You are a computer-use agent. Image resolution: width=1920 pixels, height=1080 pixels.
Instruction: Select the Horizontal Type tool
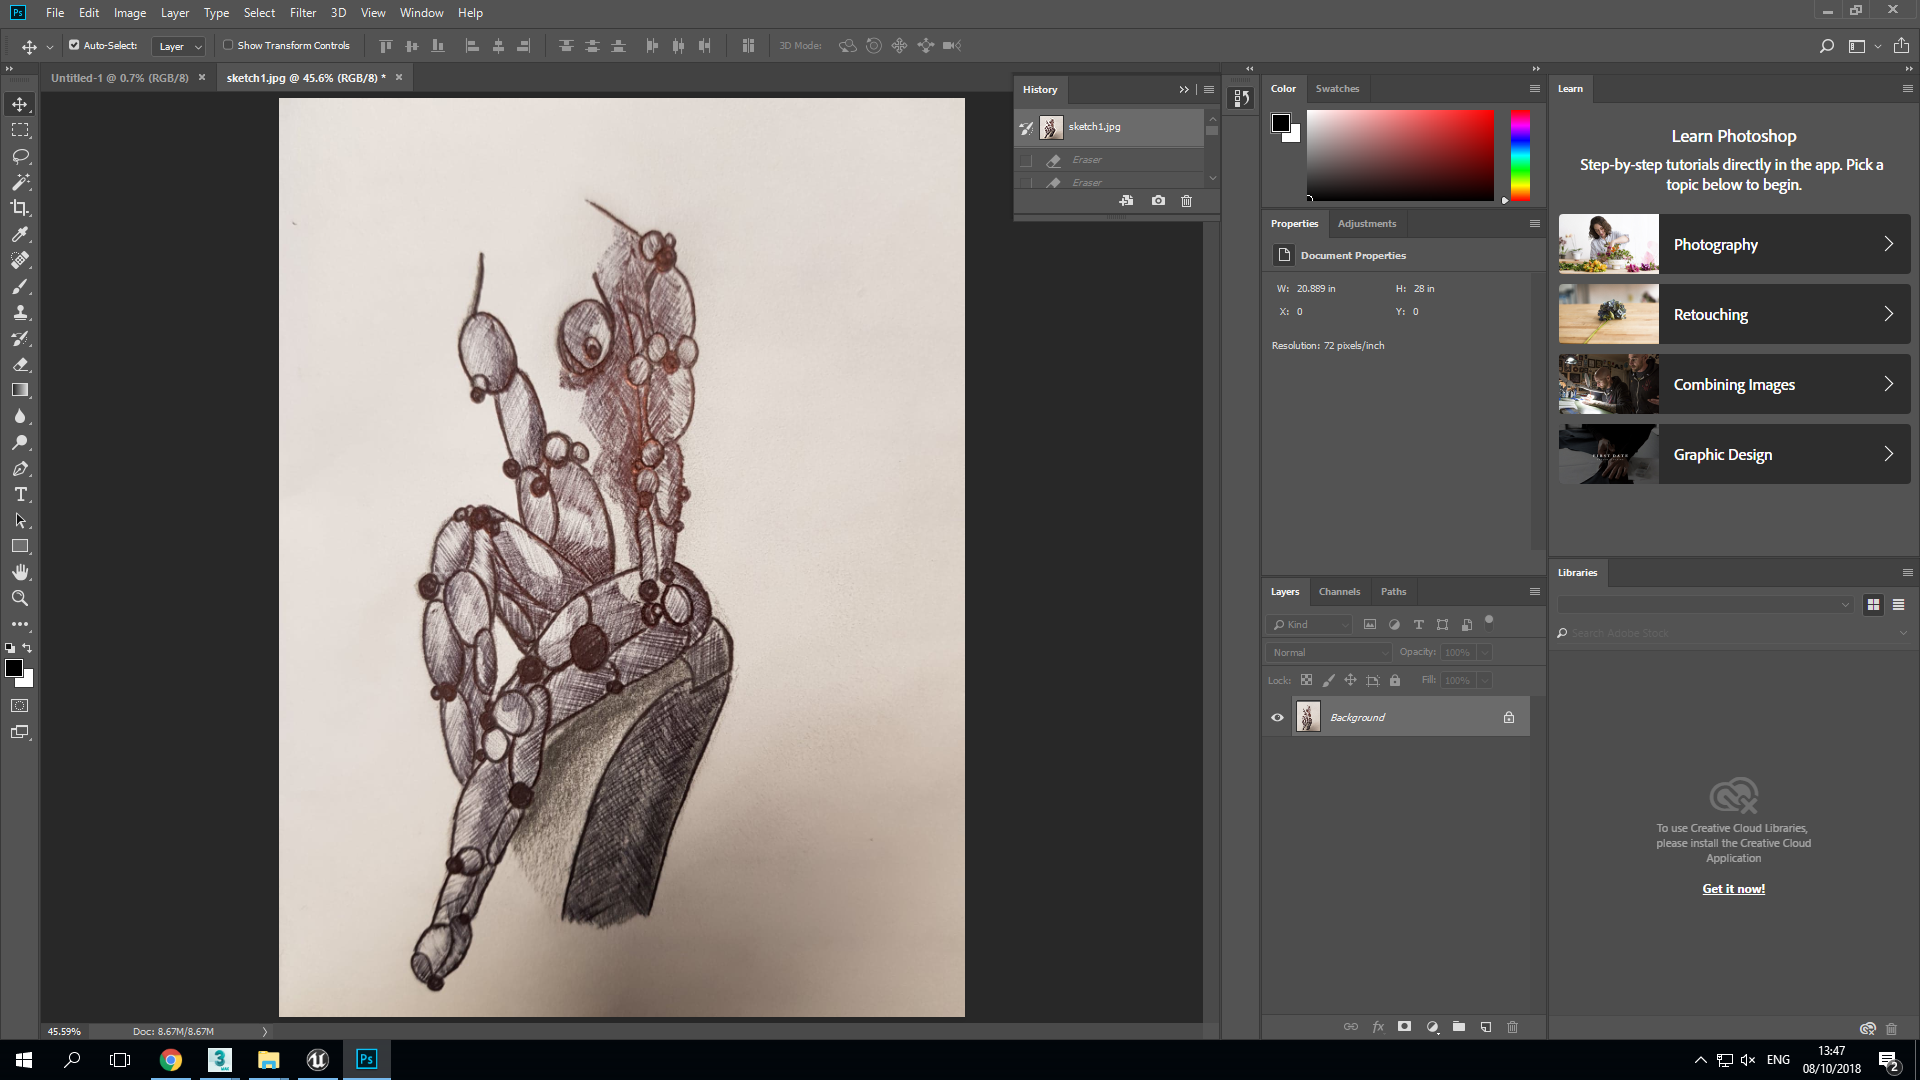pyautogui.click(x=20, y=495)
